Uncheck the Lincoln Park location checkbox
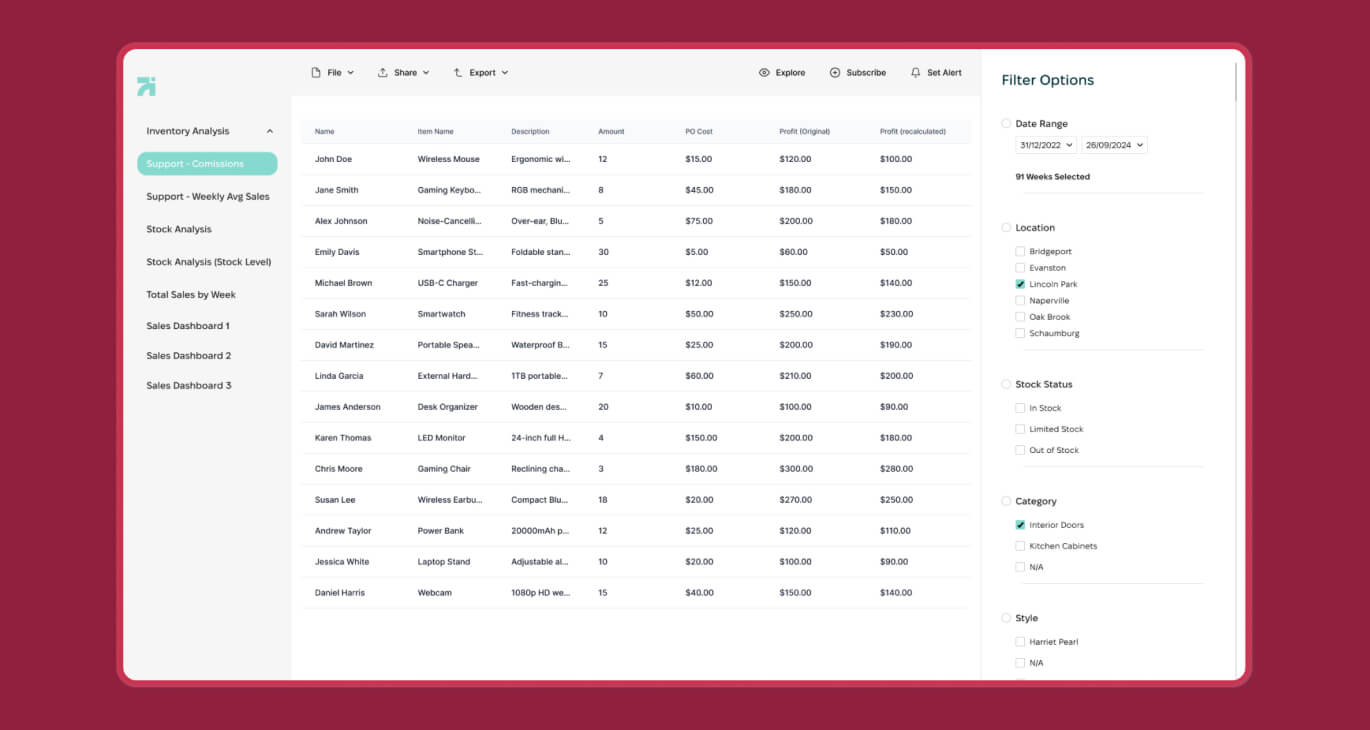Image resolution: width=1370 pixels, height=730 pixels. pos(1020,284)
